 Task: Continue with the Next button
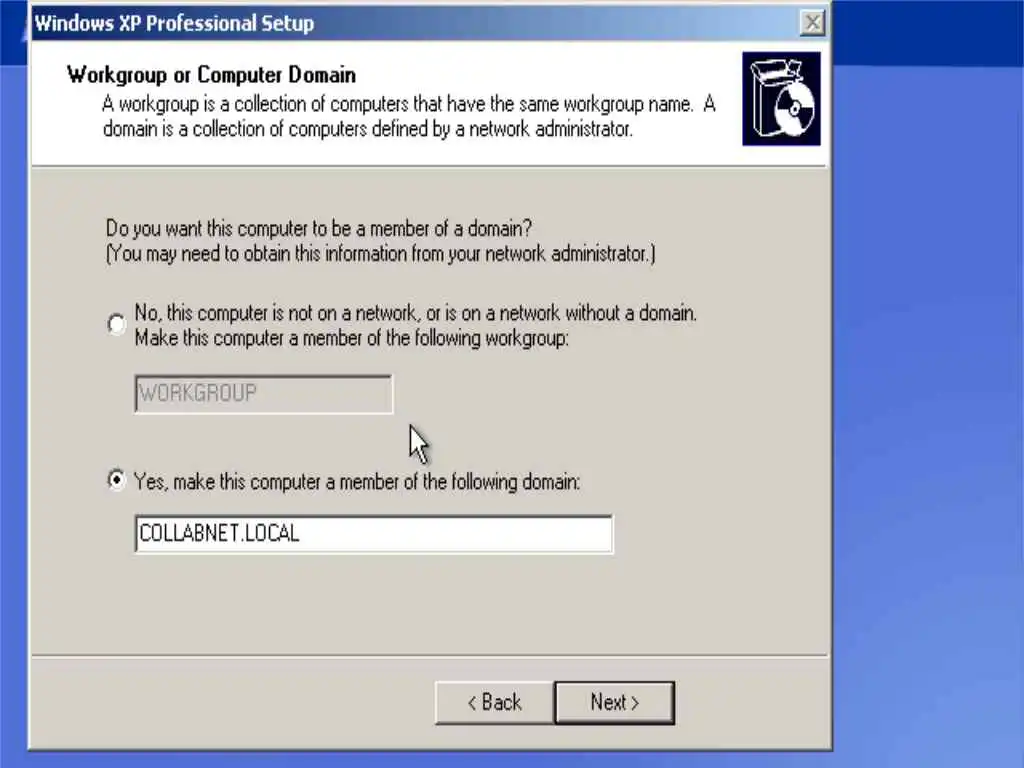pos(615,703)
